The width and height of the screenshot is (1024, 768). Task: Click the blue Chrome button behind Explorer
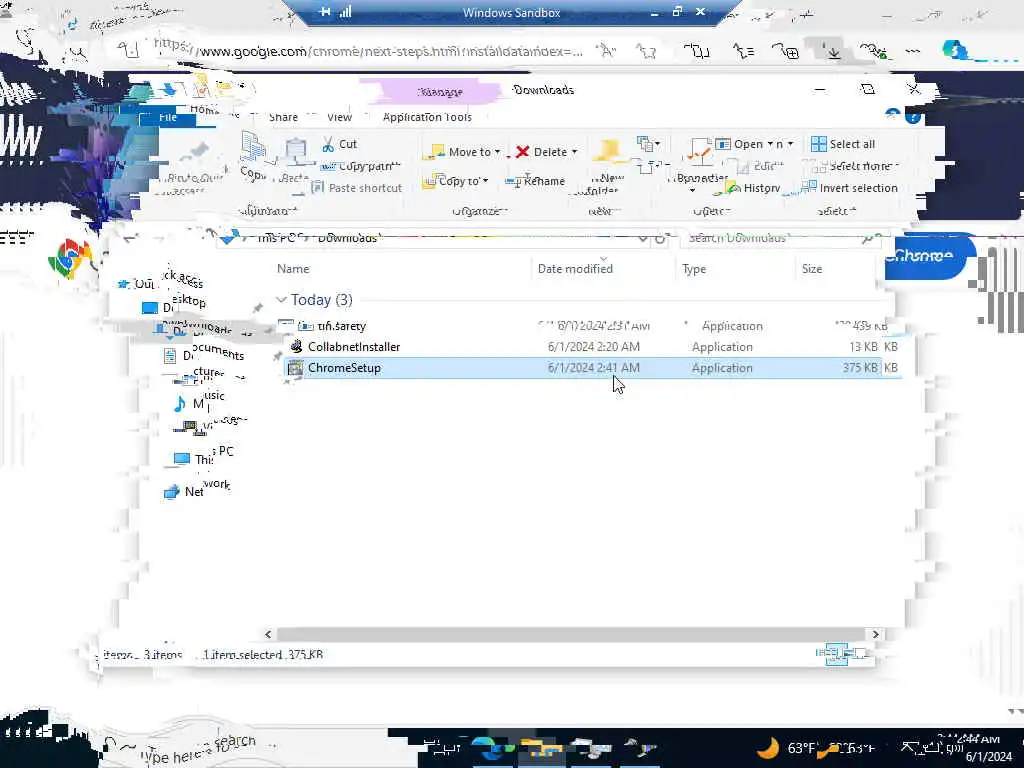930,256
